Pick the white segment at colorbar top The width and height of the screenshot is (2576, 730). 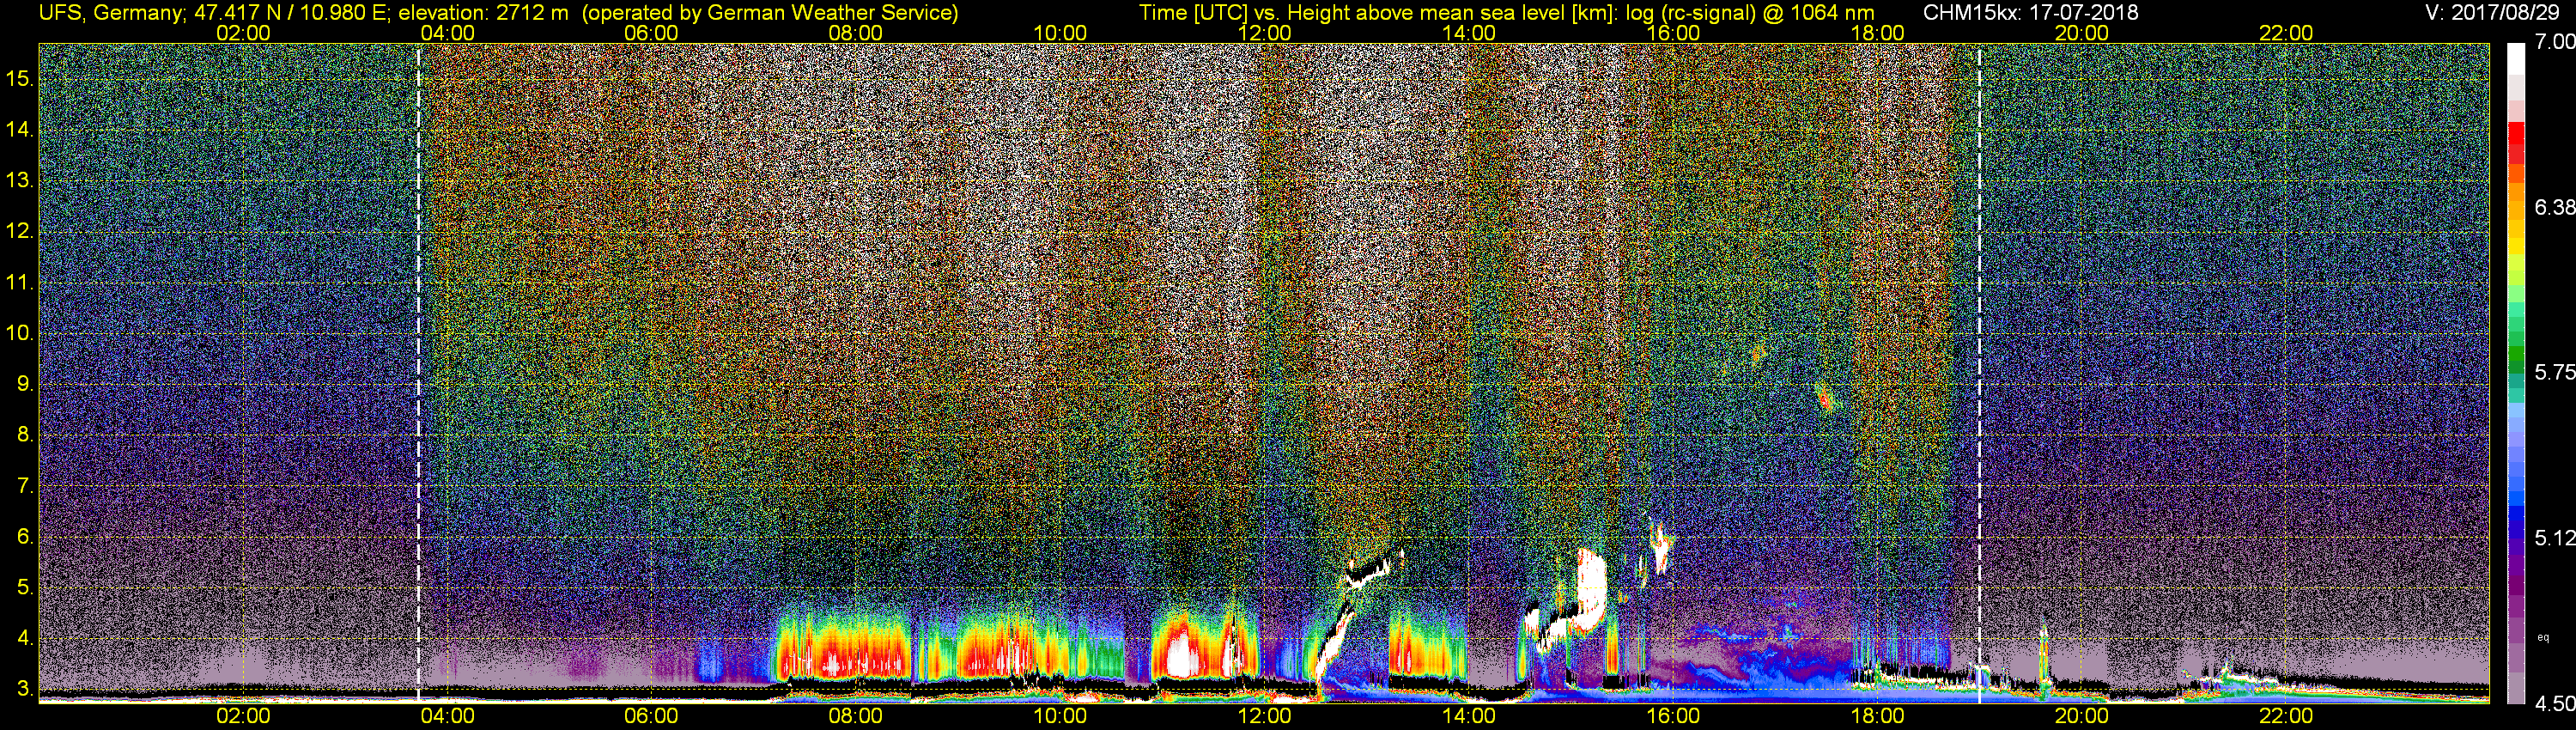(x=2516, y=58)
